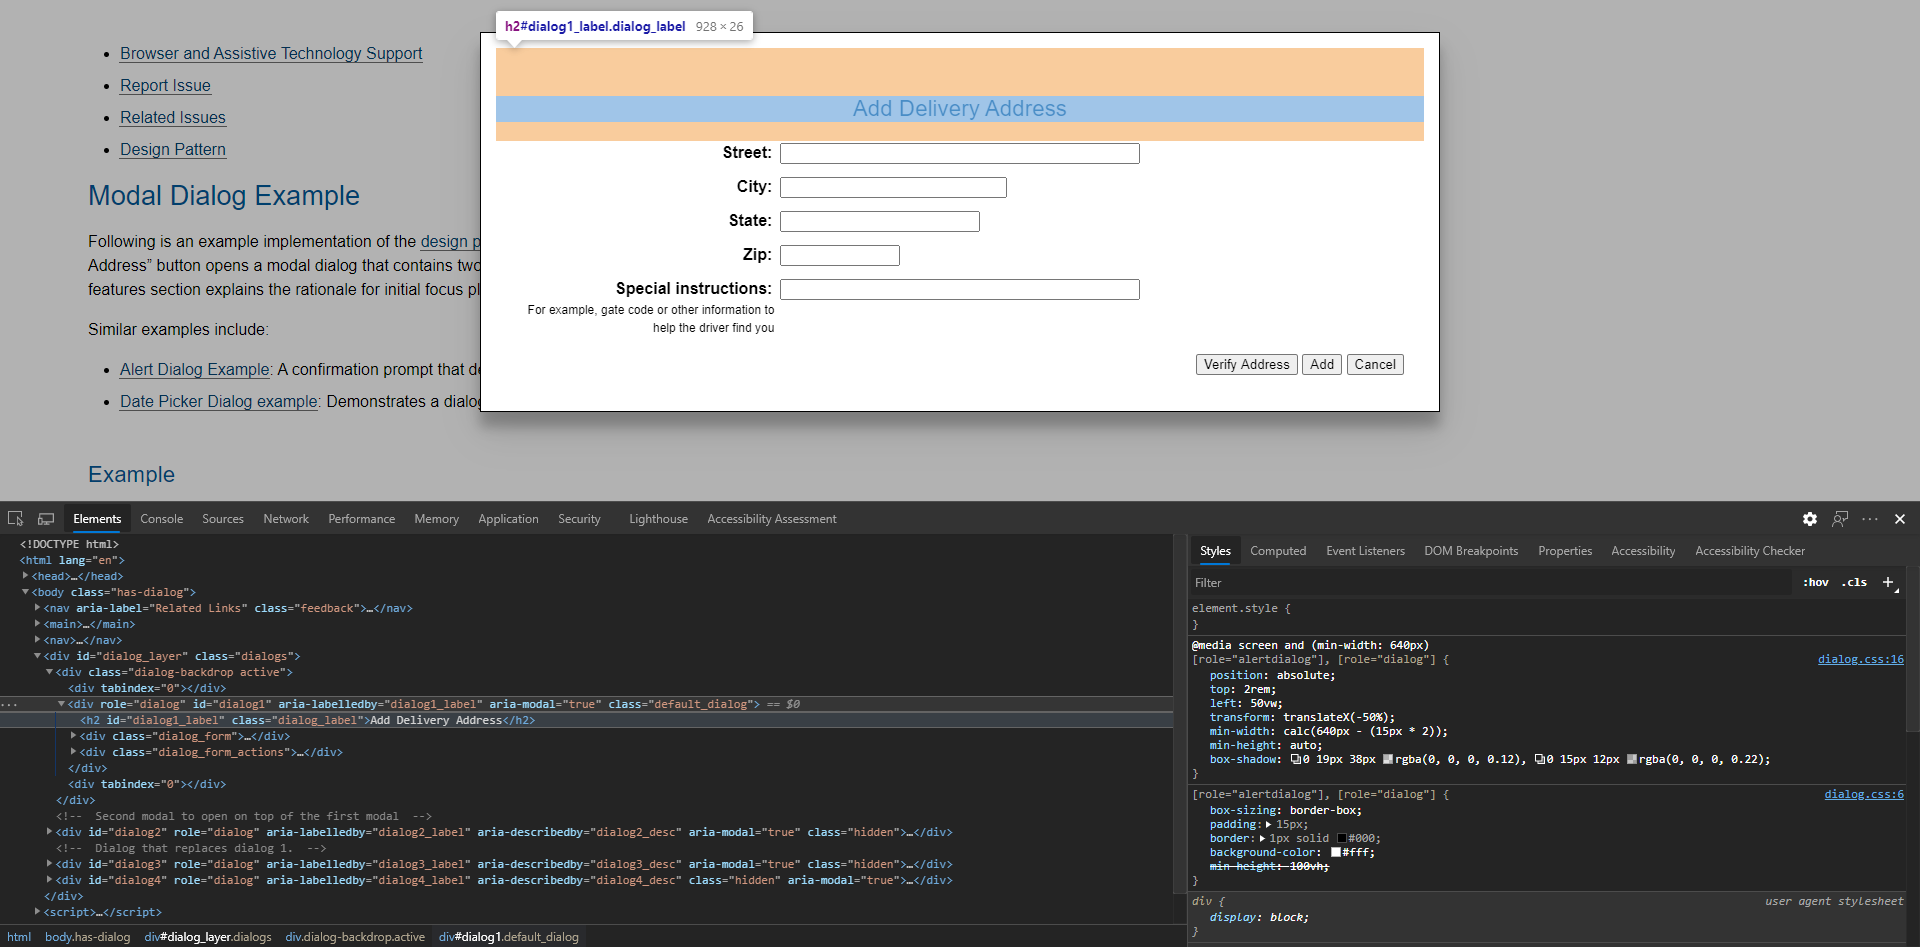Toggle the .cls class editor
Viewport: 1920px width, 947px height.
[x=1855, y=582]
